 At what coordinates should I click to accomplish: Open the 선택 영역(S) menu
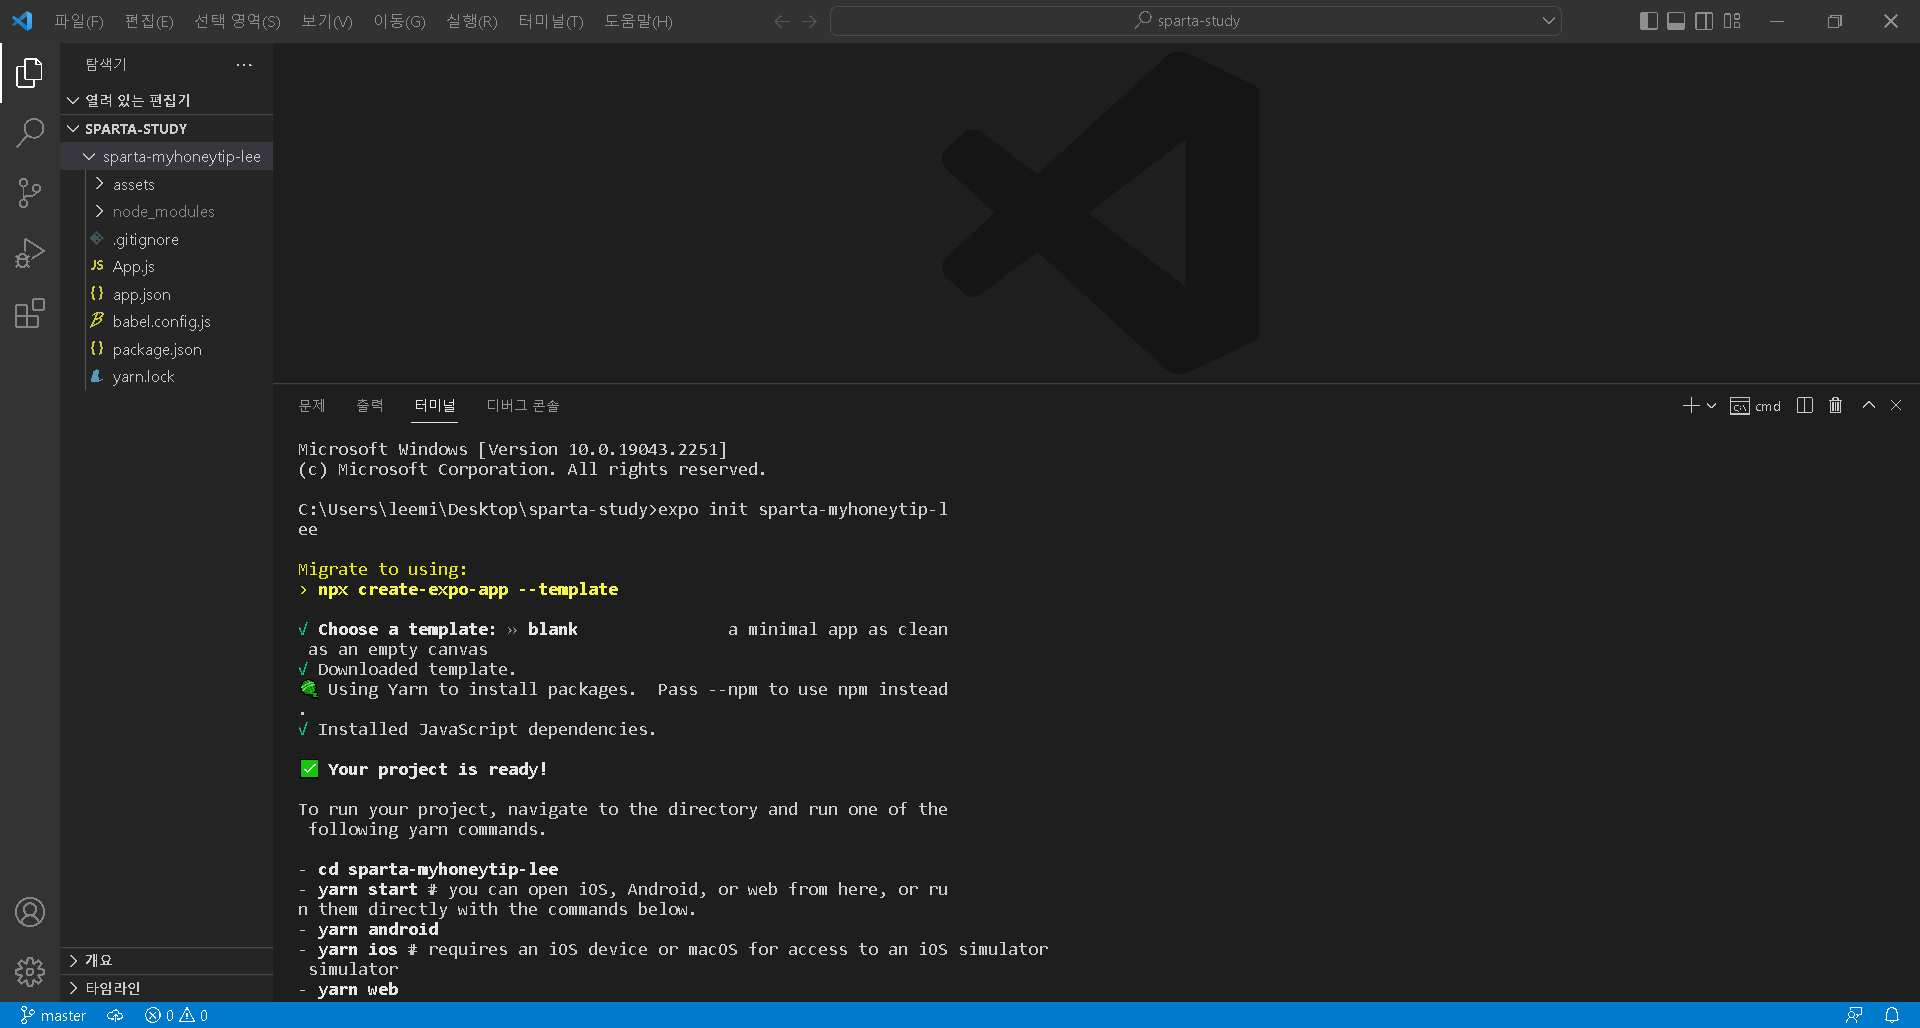point(237,21)
